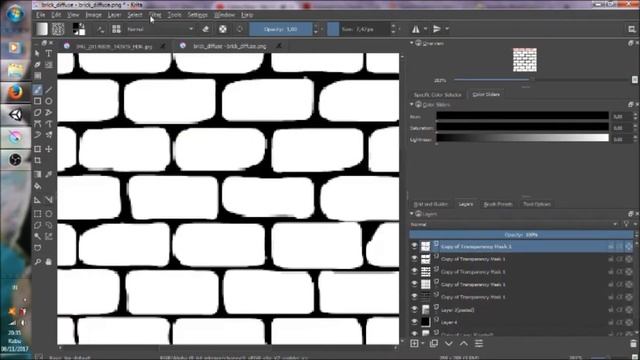Collapse the Layers docker
Screen dimensions: 640x360
click(412, 213)
